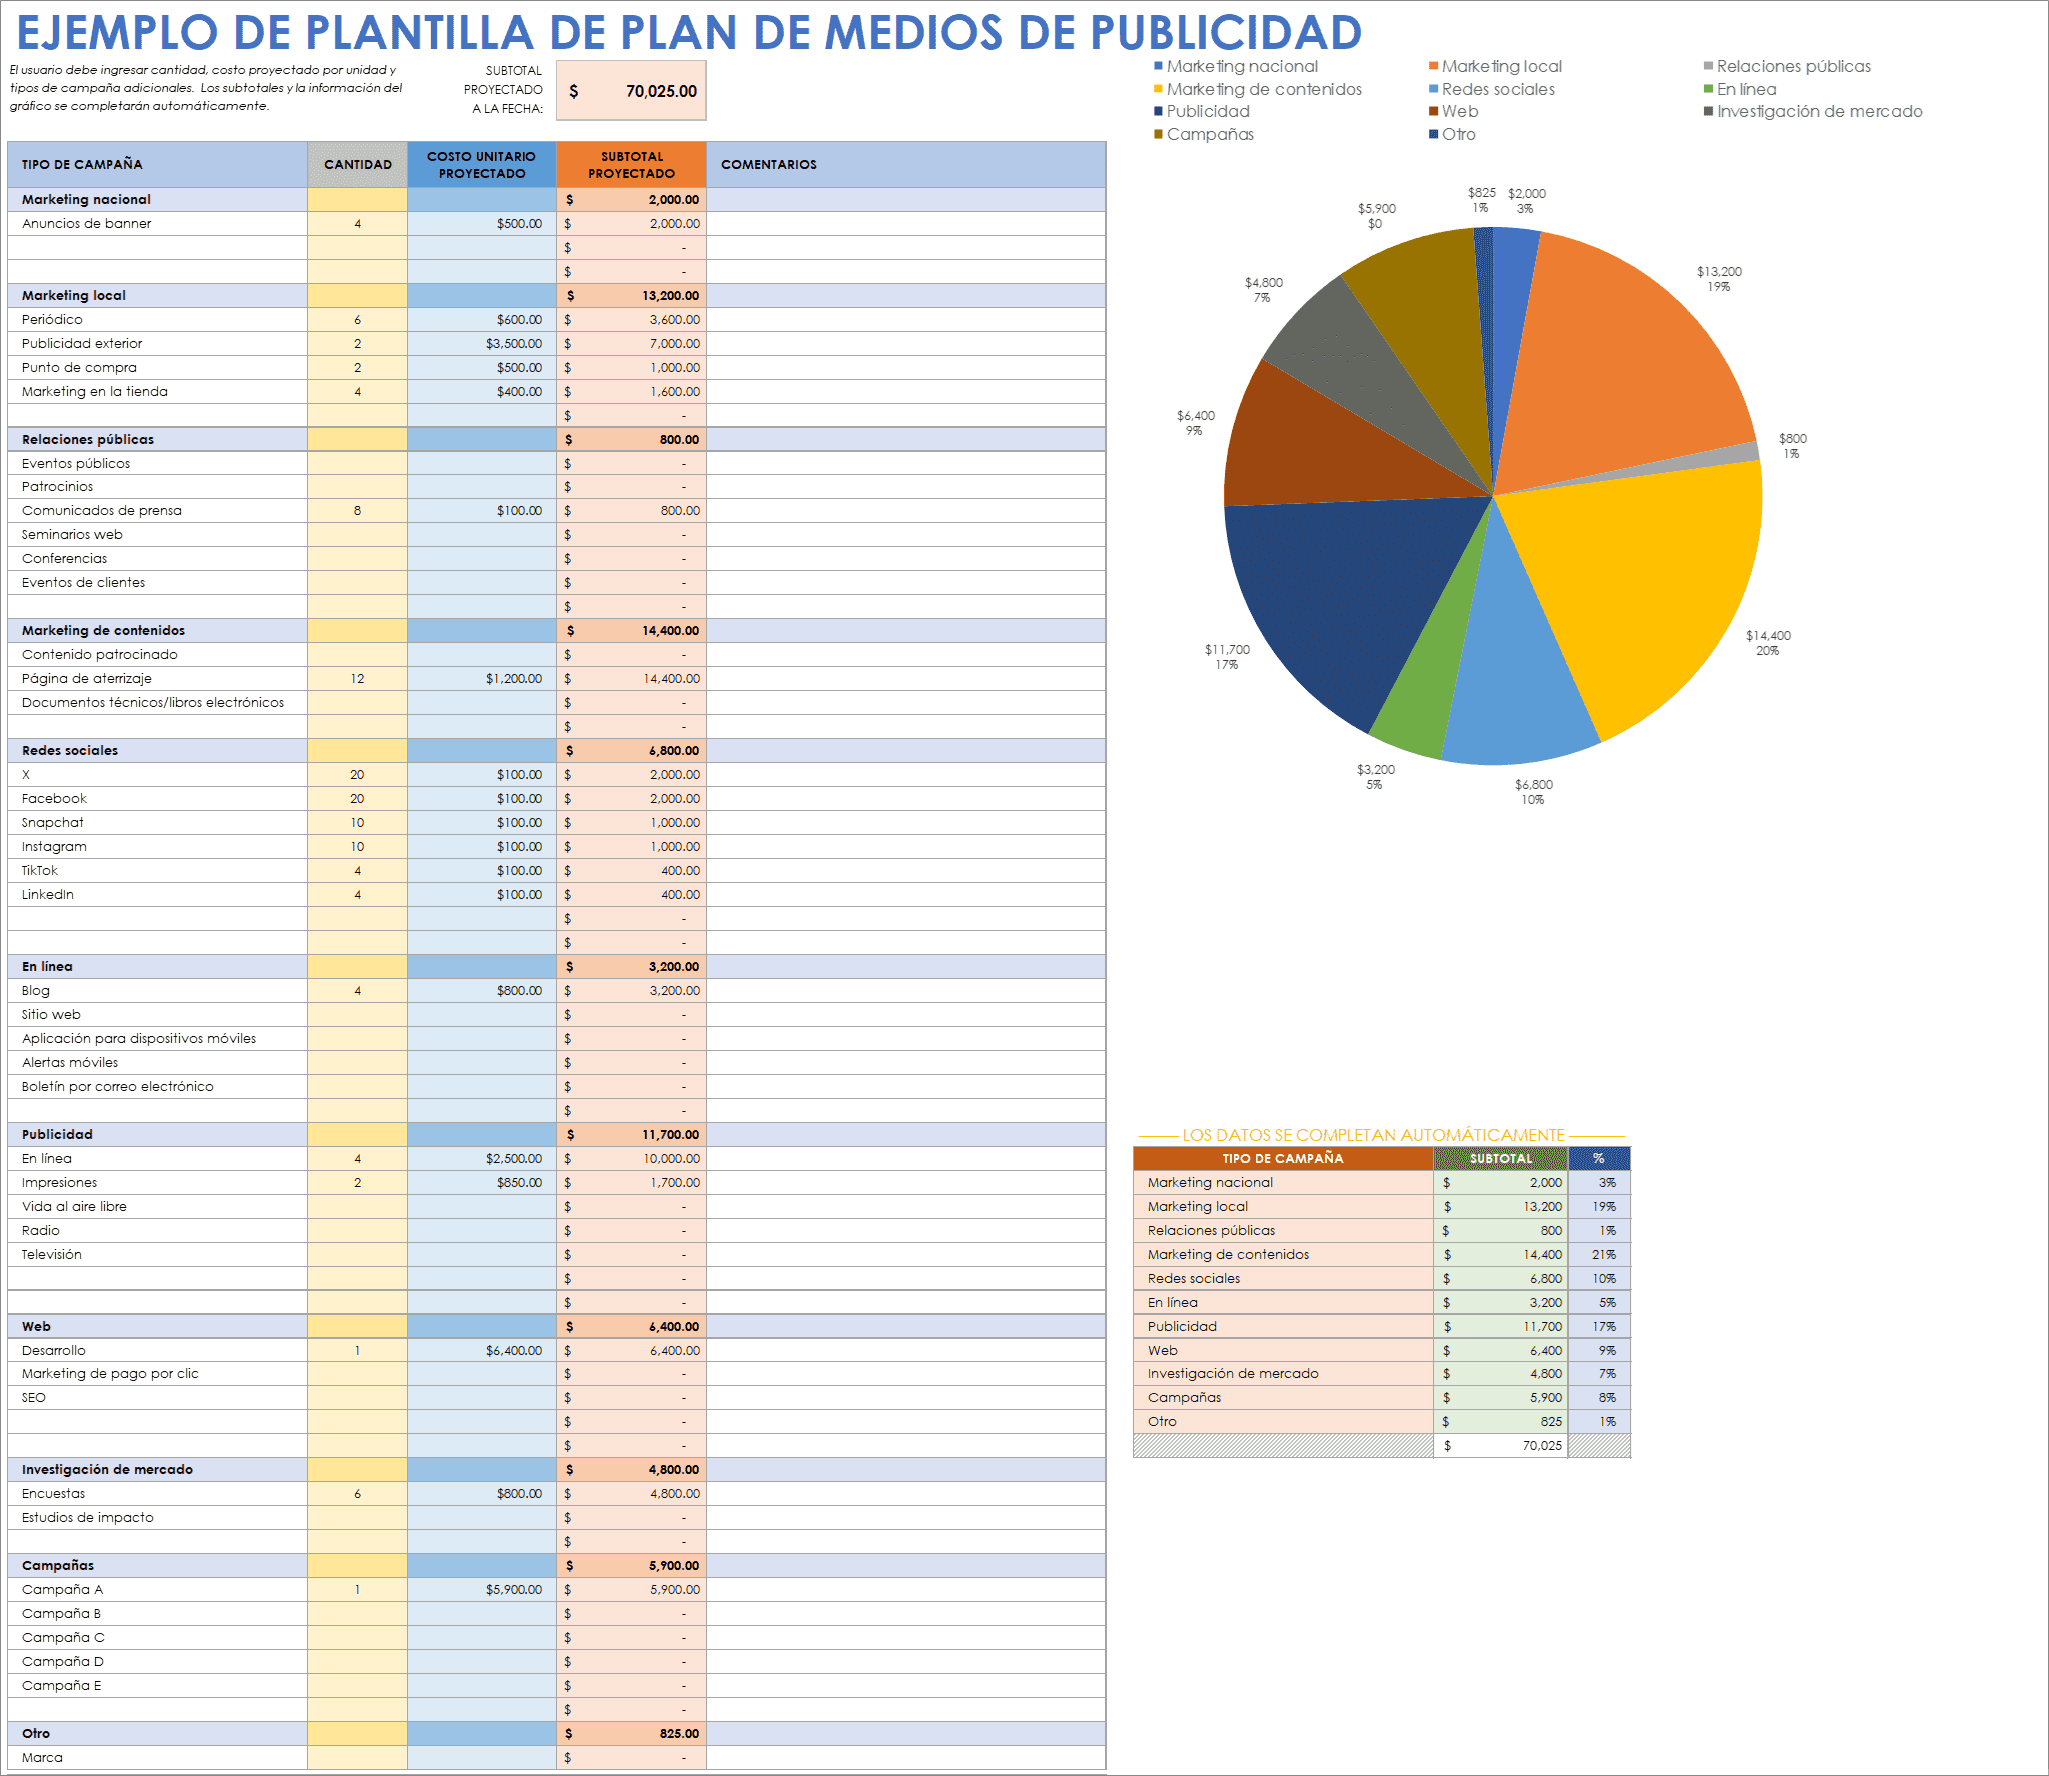This screenshot has width=2049, height=1776.
Task: Click the Página de aterrizaje row
Action: tap(556, 679)
